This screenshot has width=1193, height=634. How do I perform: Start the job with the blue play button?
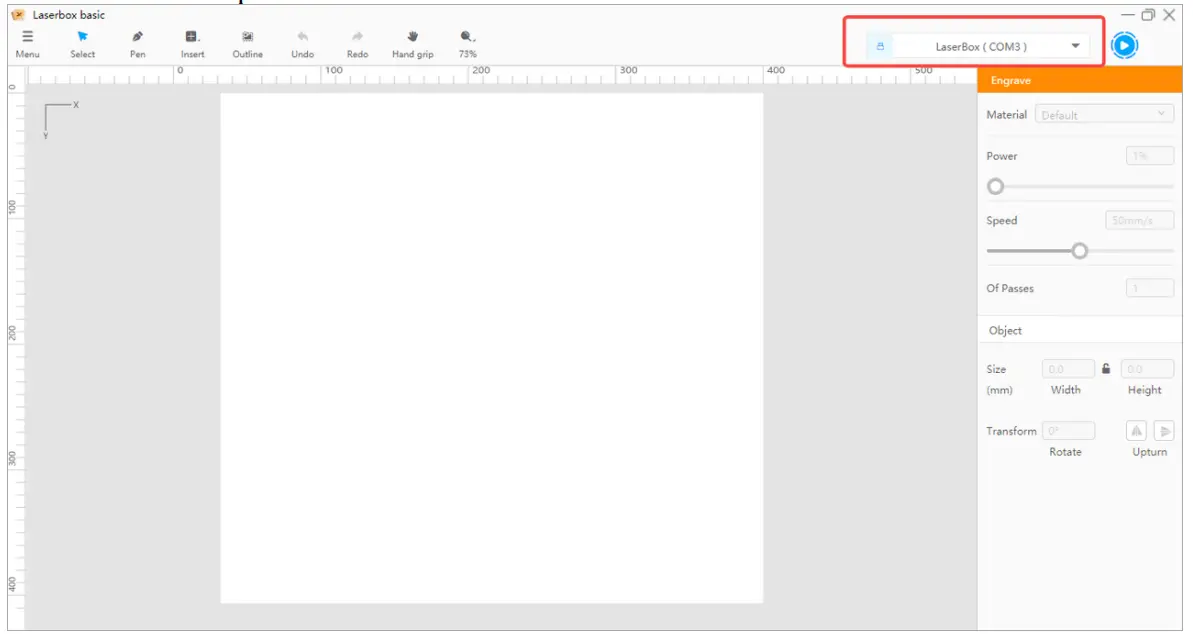click(x=1124, y=46)
